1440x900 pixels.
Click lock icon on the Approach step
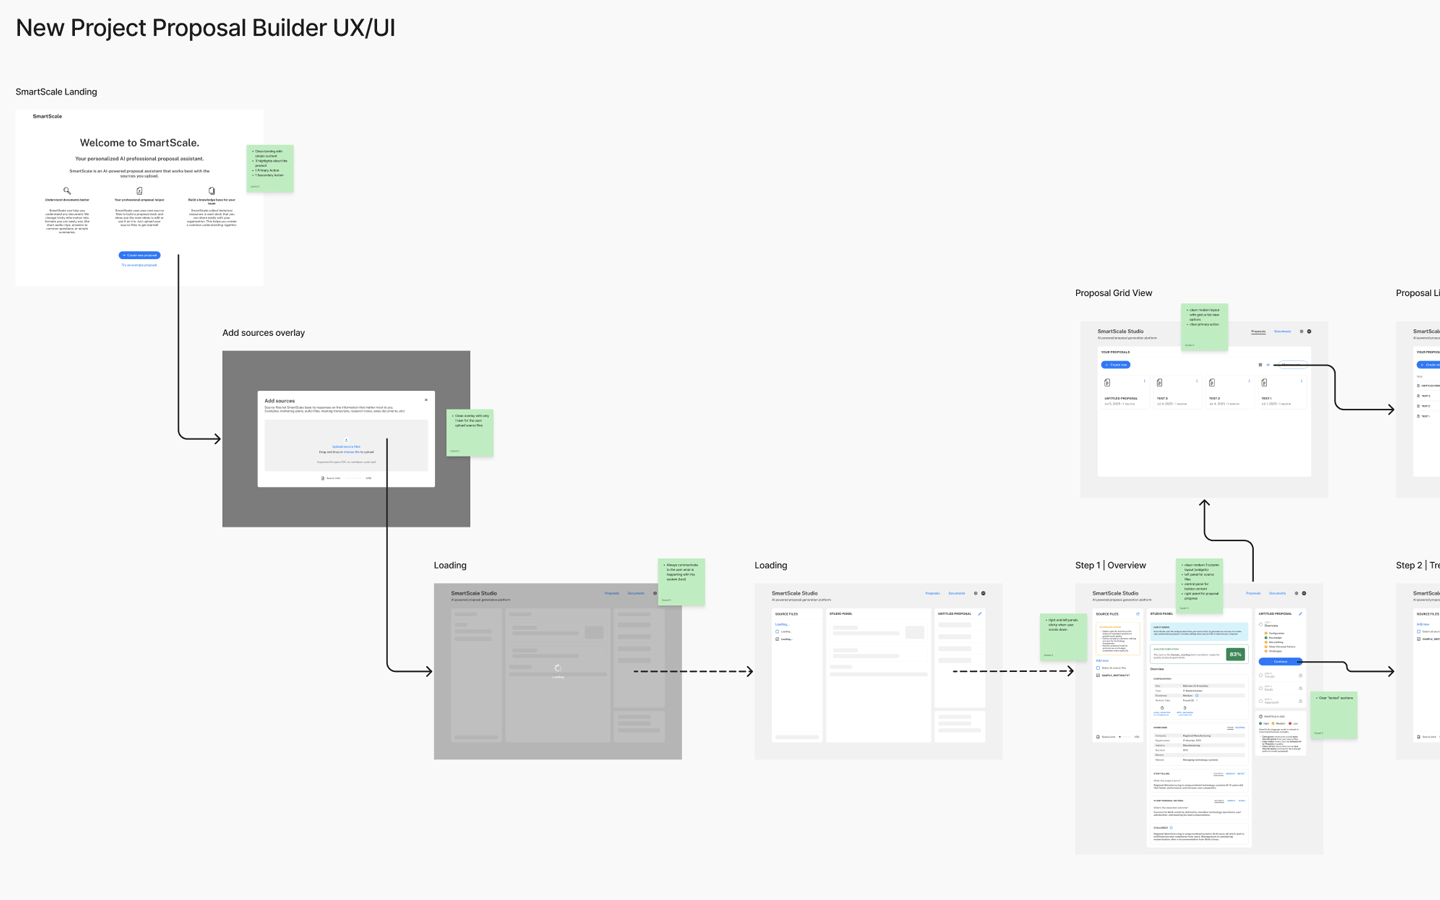(1300, 701)
